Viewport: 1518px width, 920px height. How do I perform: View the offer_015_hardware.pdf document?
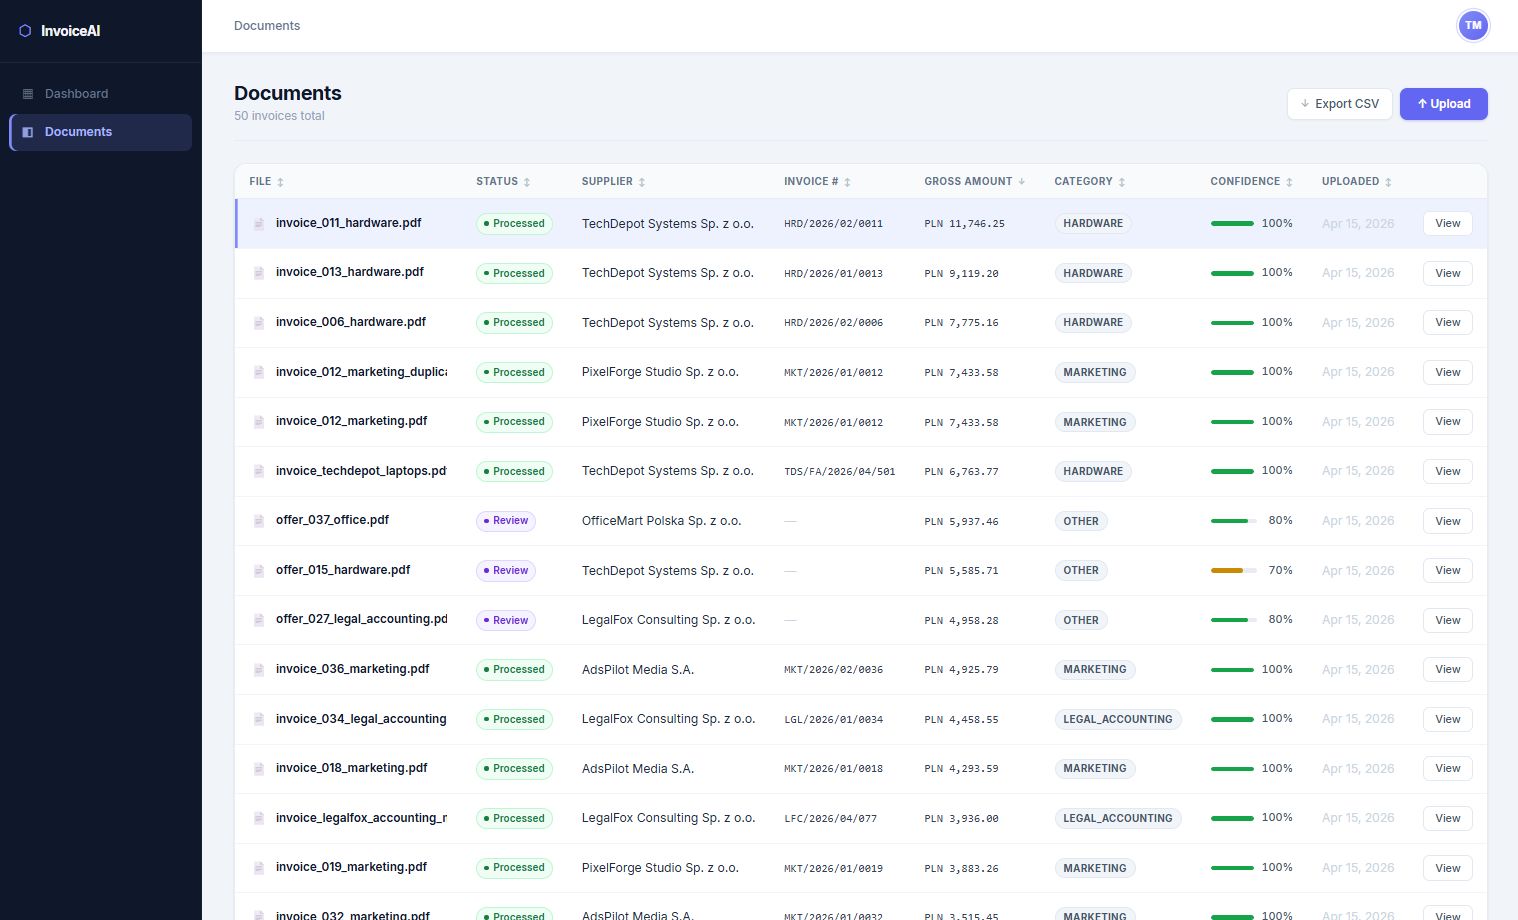coord(1447,571)
